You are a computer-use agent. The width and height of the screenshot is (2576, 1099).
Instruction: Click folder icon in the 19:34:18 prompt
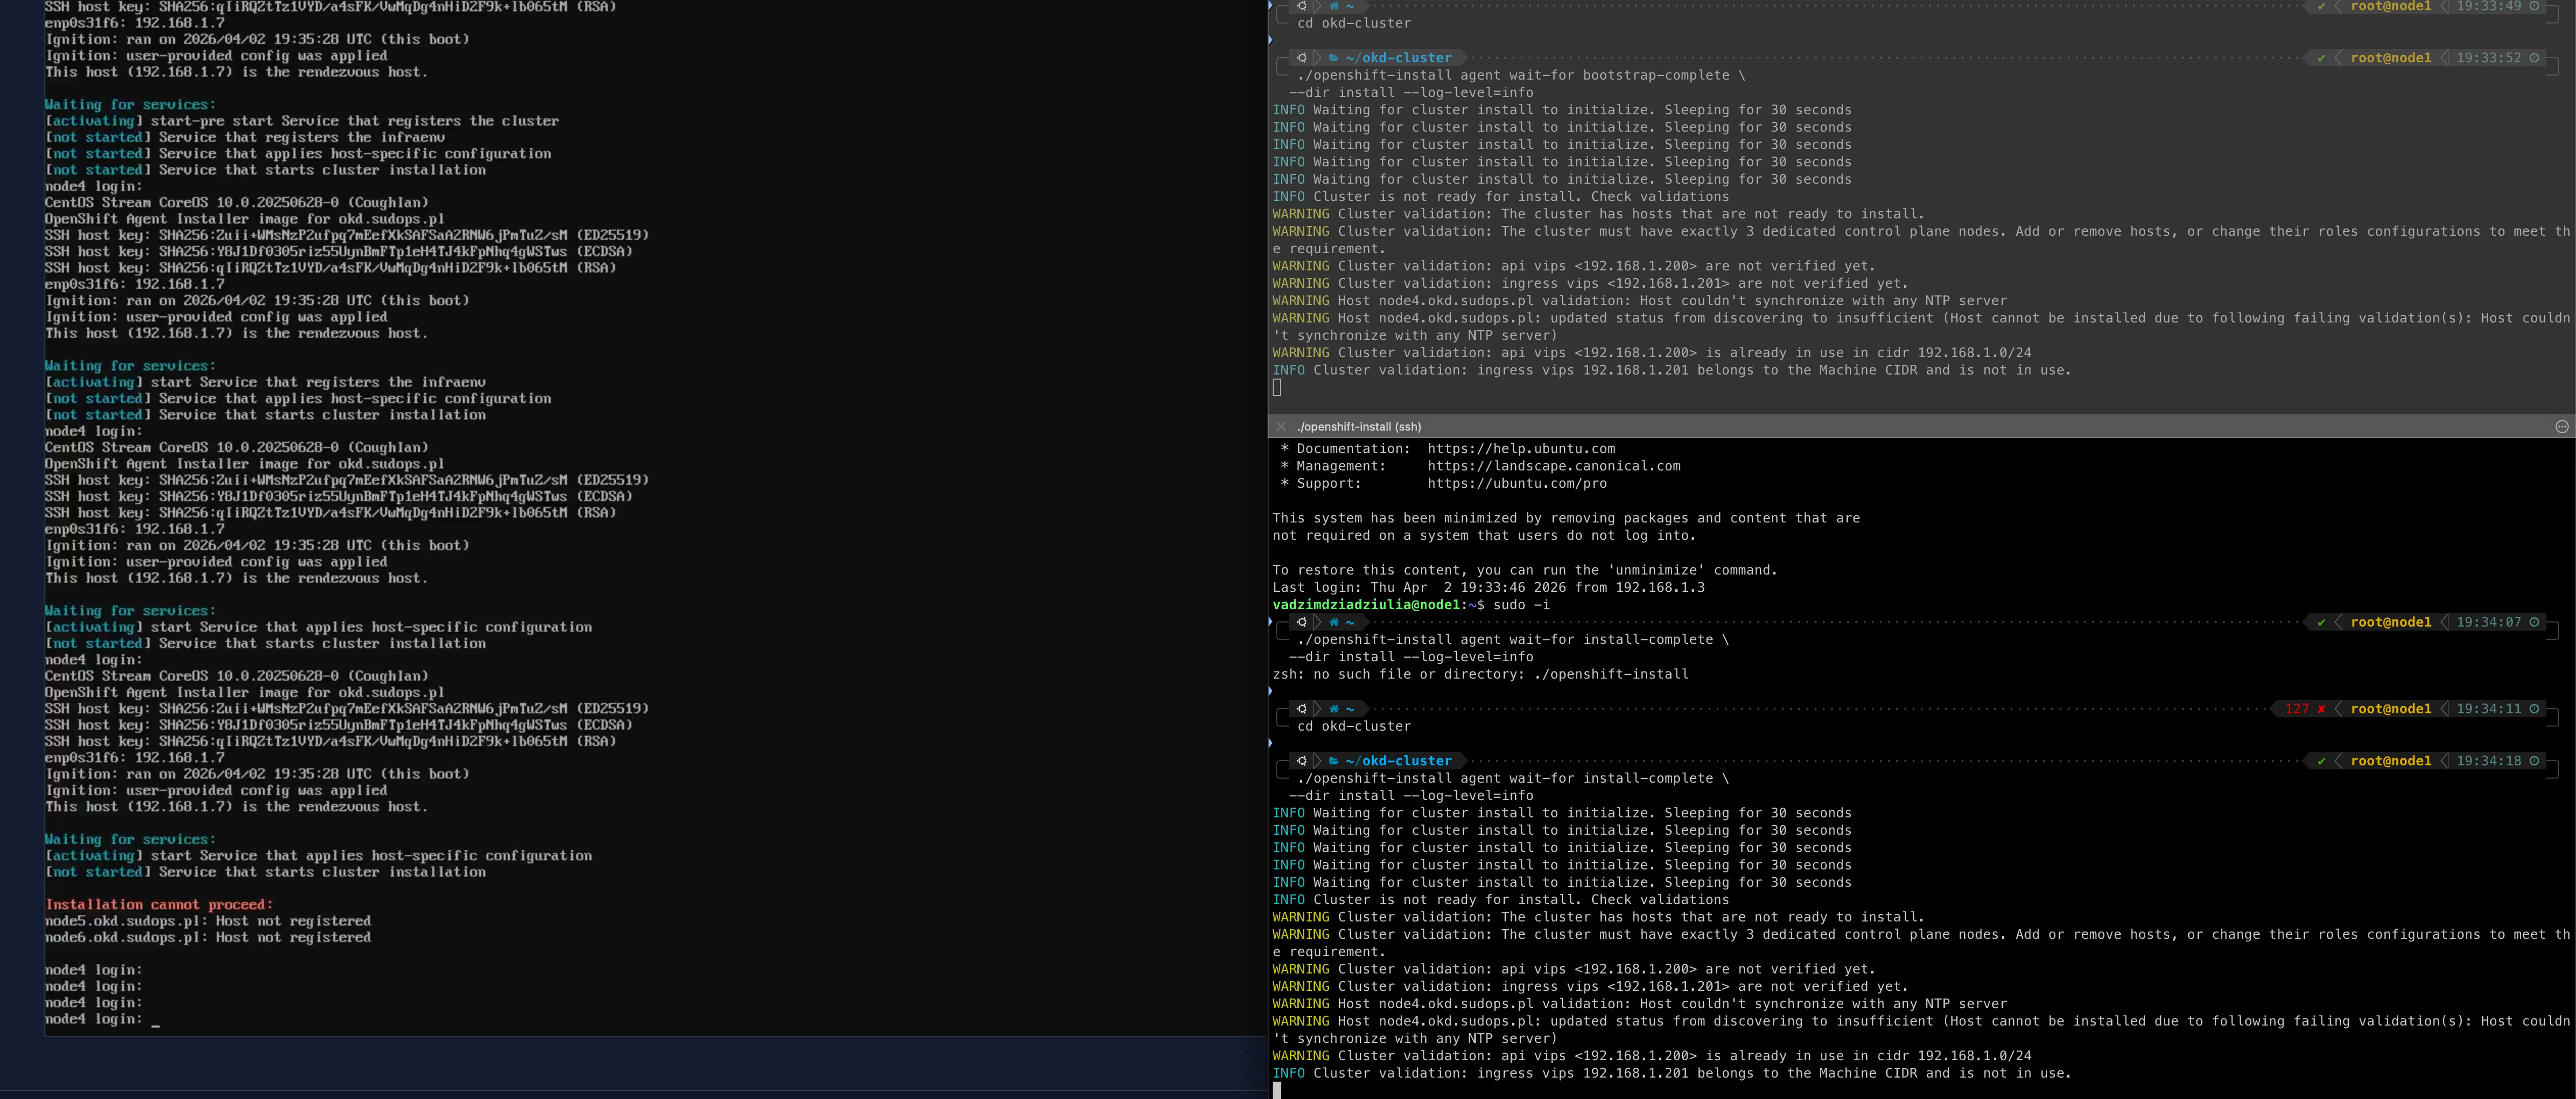pyautogui.click(x=1333, y=761)
